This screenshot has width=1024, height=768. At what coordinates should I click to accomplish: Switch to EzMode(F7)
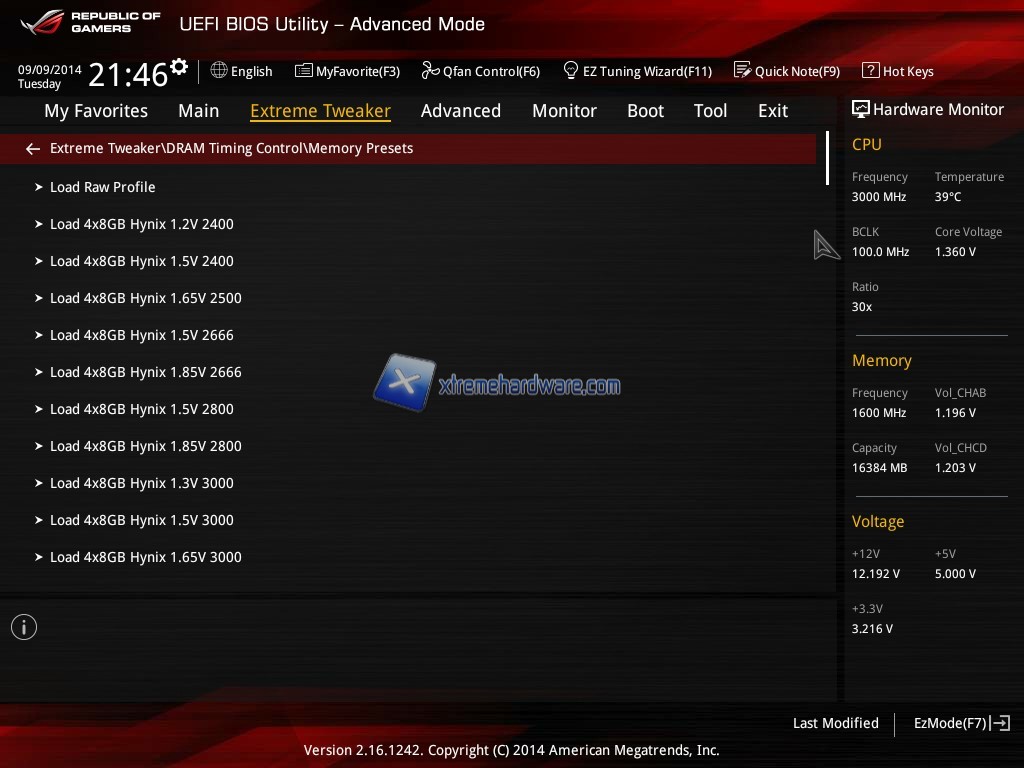click(961, 723)
